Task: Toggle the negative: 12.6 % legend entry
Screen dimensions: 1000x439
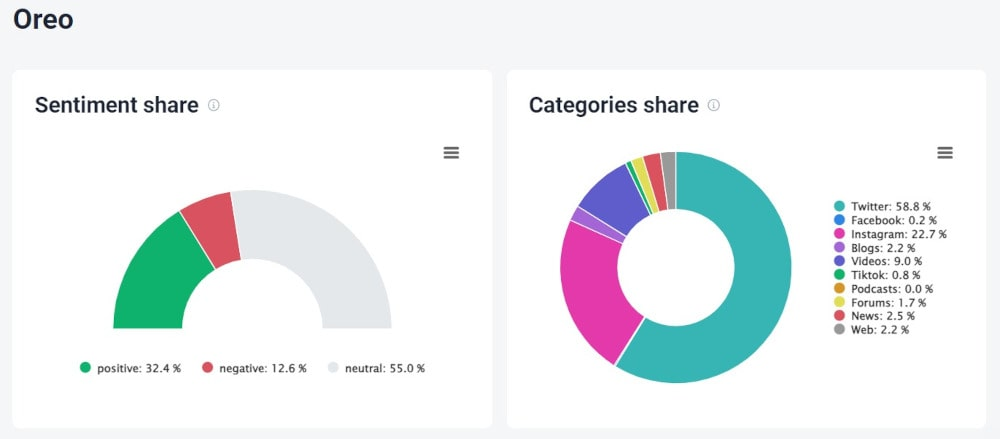Action: click(x=254, y=368)
